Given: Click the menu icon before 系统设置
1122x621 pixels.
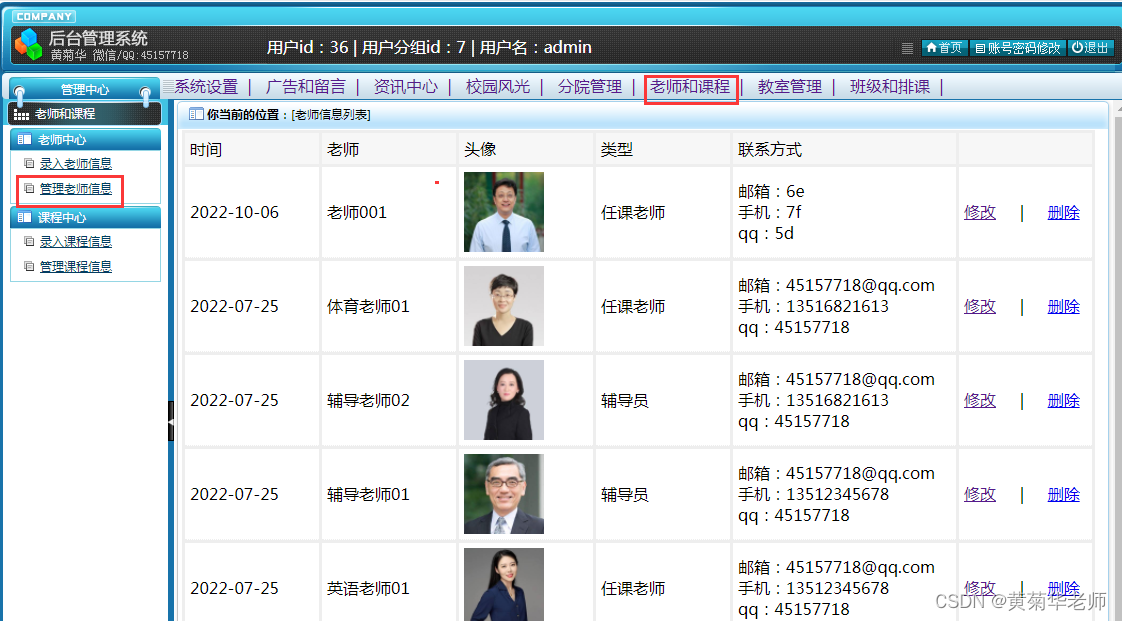Looking at the screenshot, I should pos(168,87).
